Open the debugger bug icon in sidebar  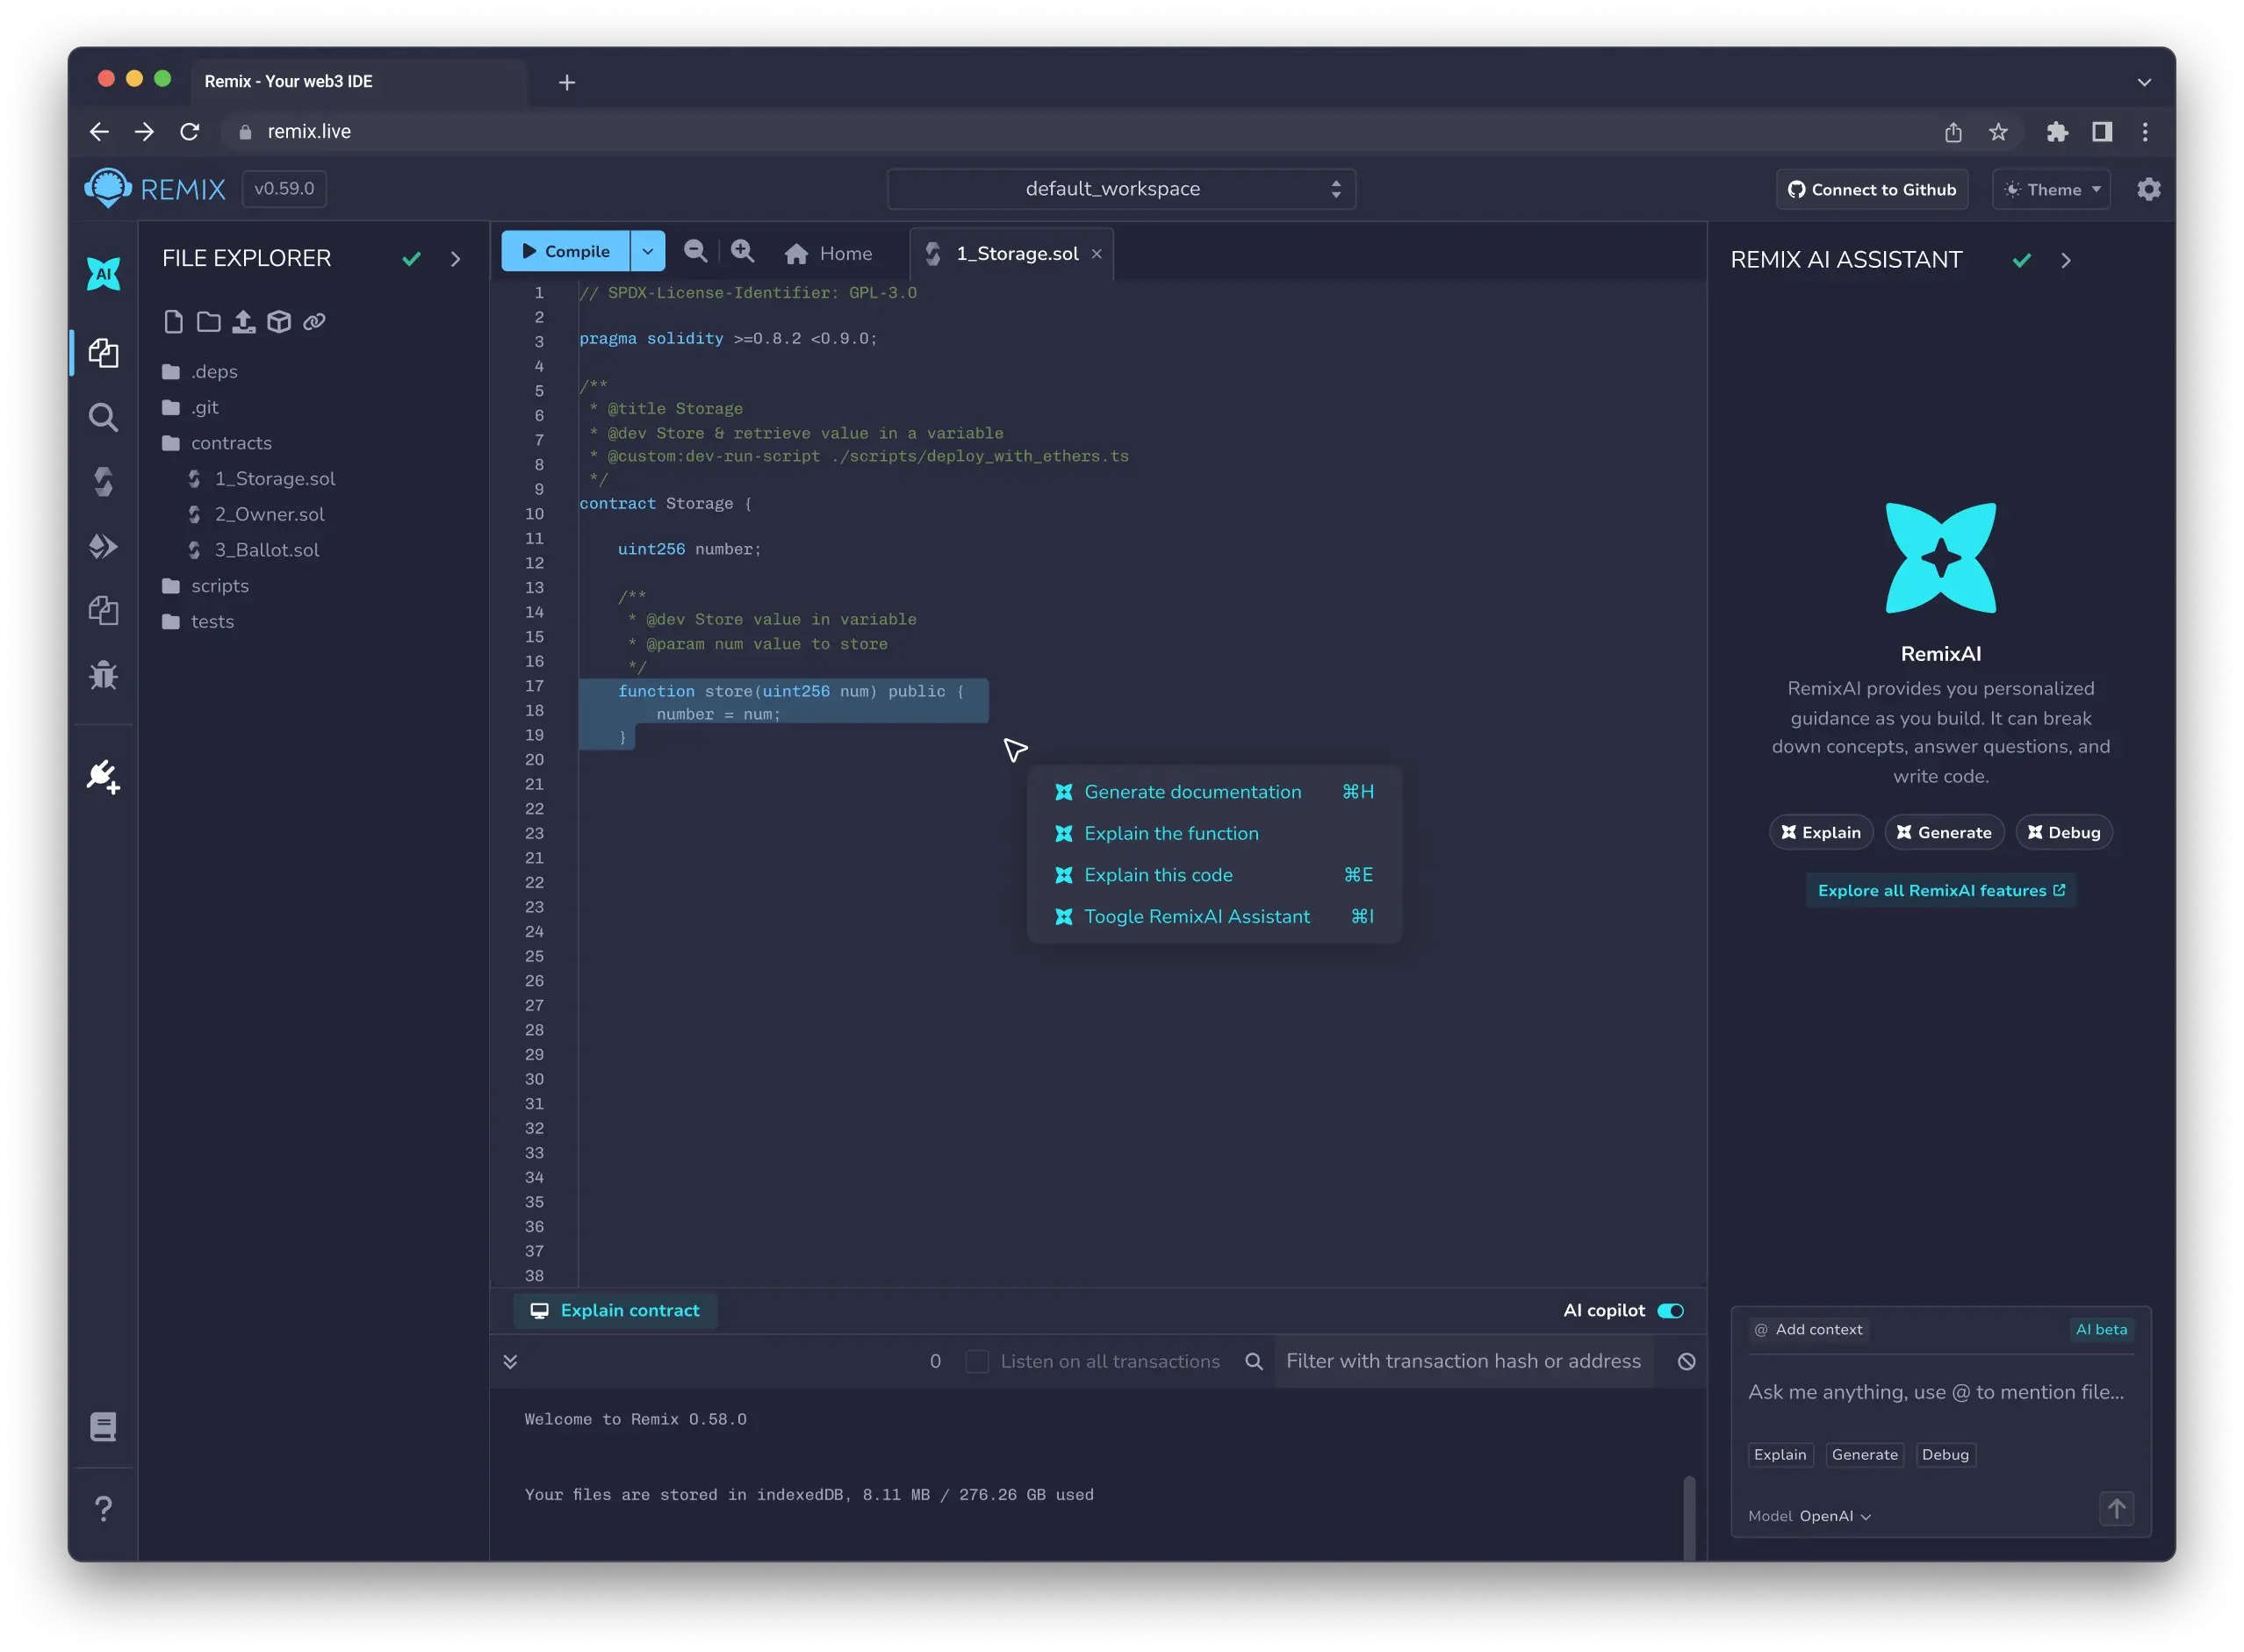tap(103, 675)
